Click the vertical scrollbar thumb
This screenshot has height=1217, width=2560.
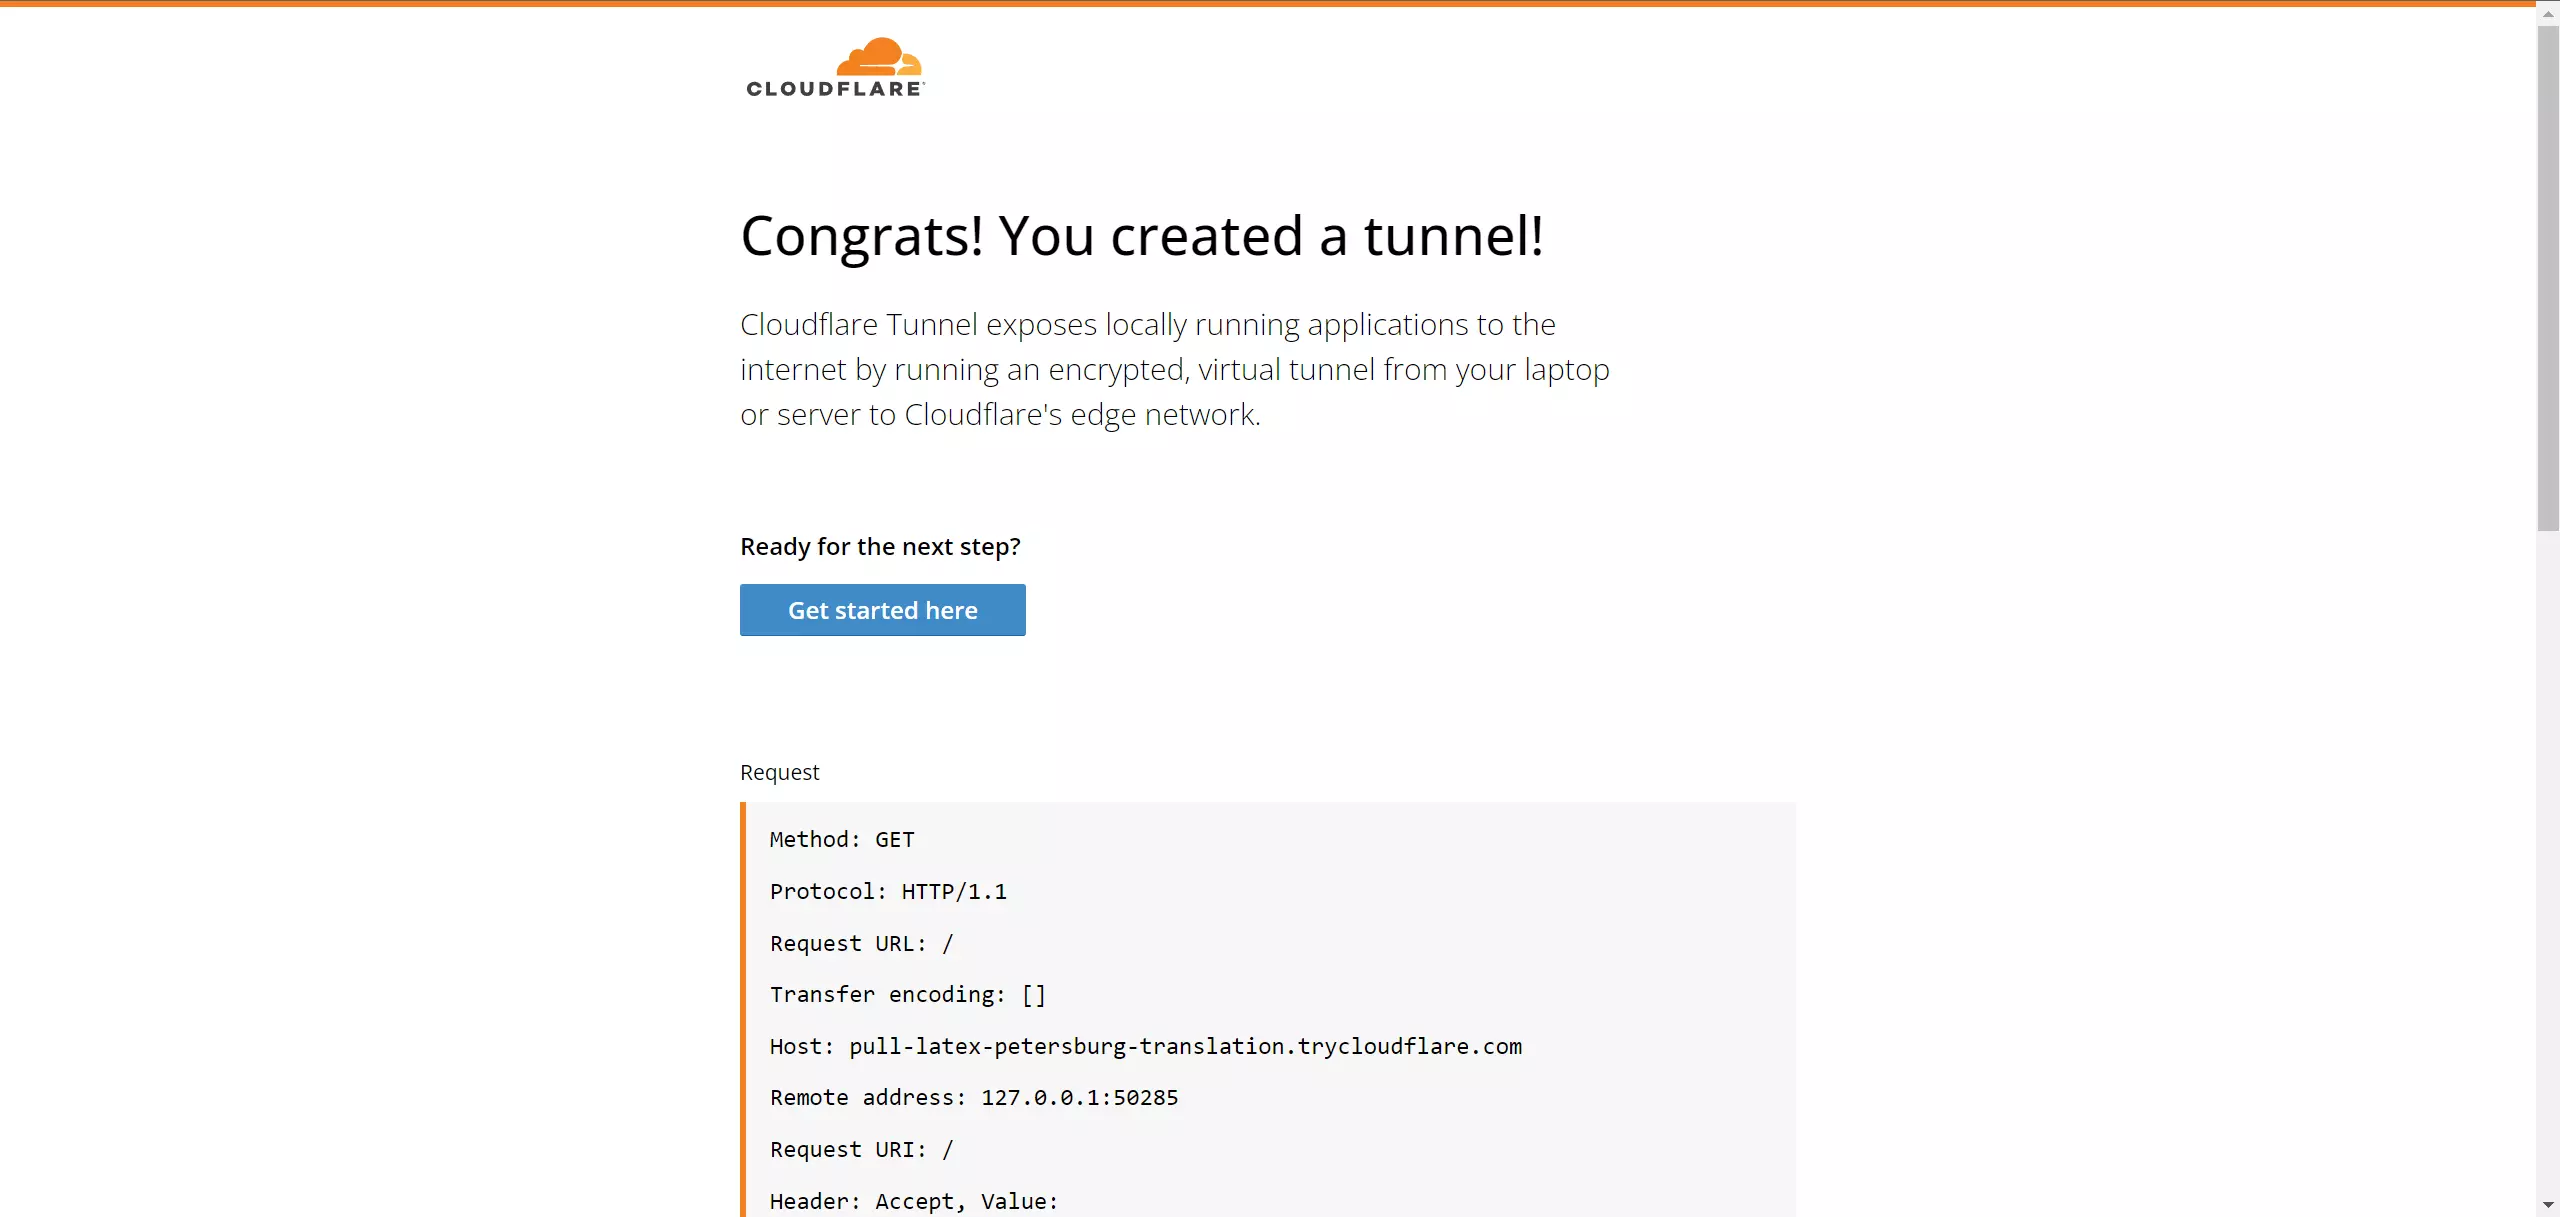pyautogui.click(x=2548, y=278)
